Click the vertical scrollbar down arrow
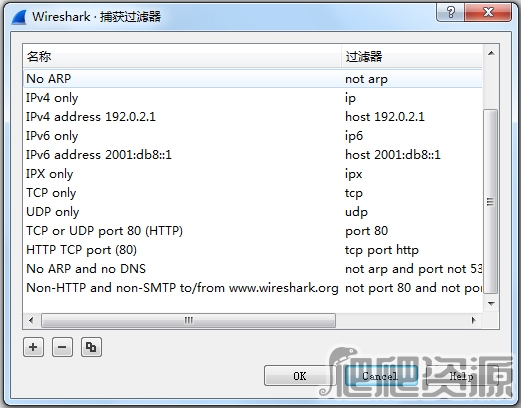 (491, 304)
